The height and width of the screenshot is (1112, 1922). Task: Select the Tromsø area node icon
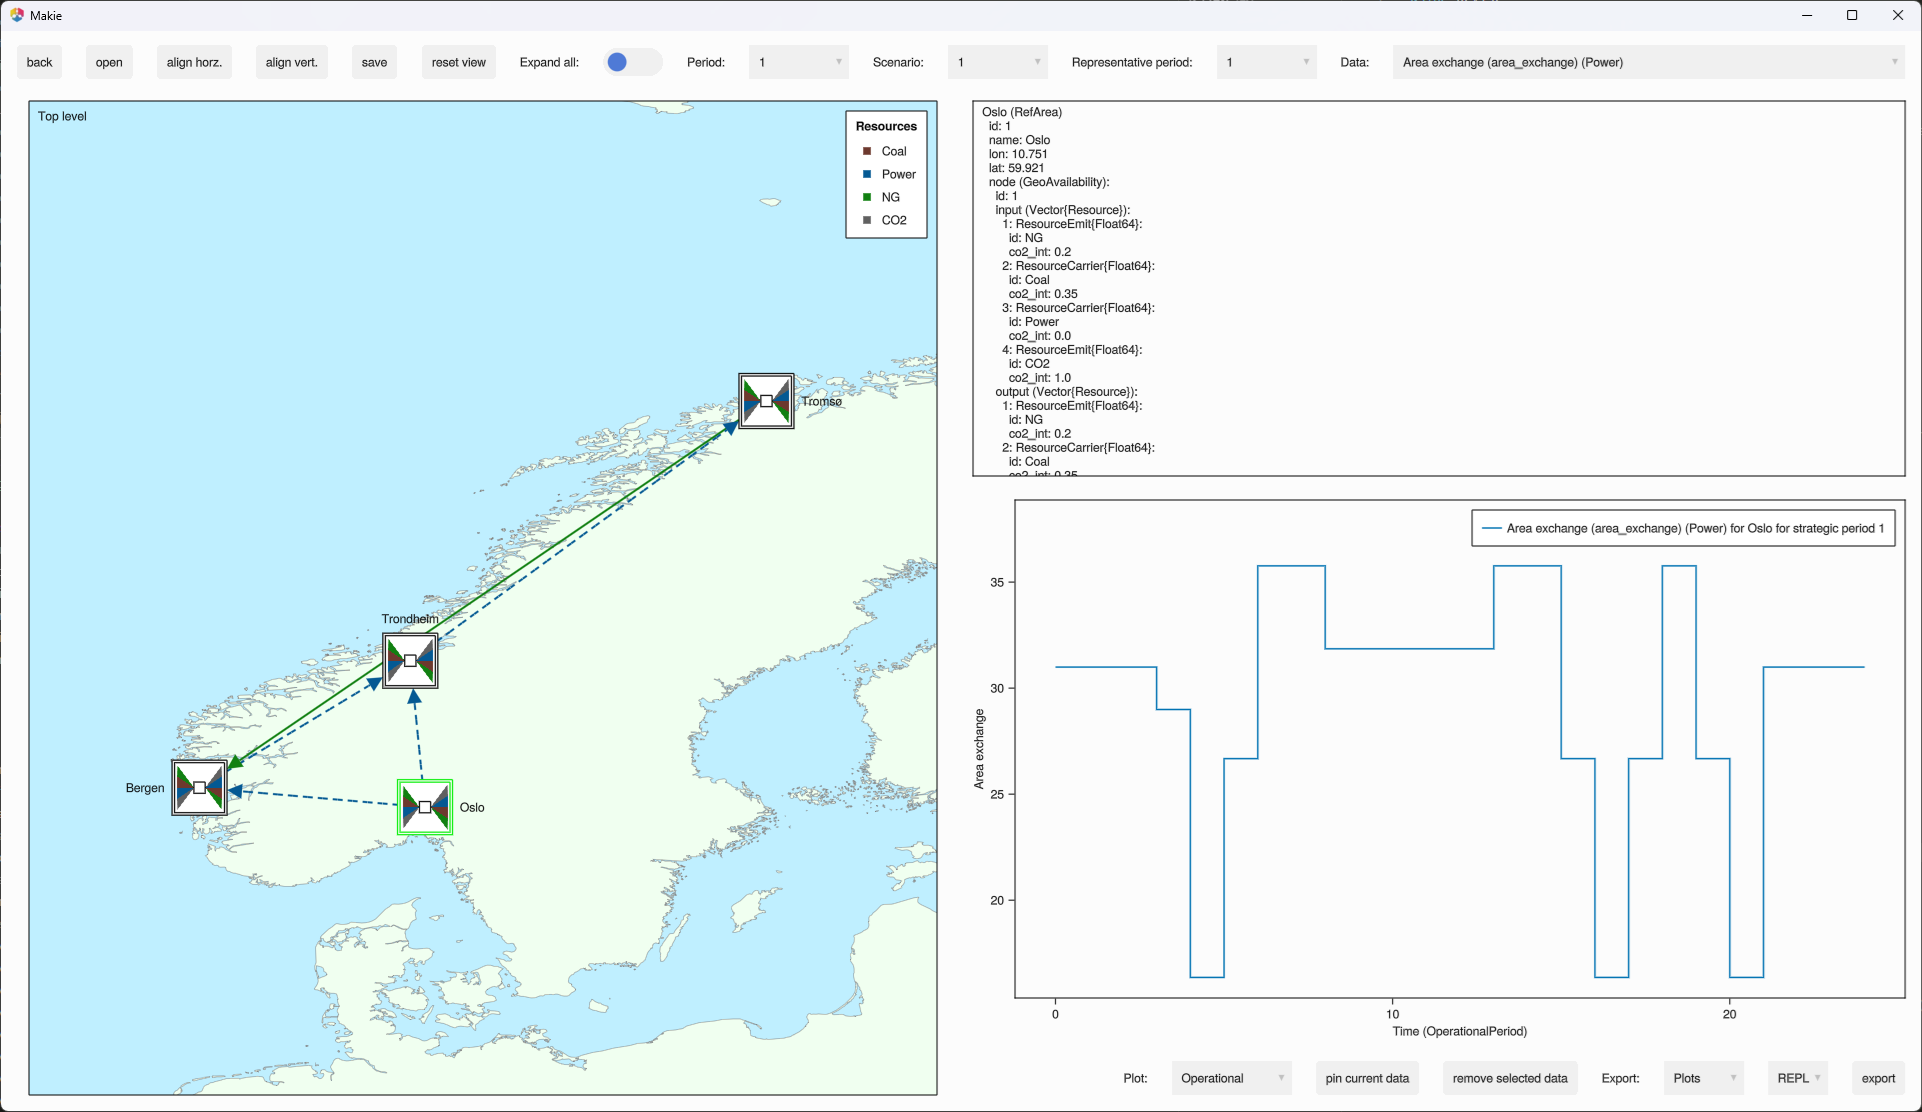click(x=766, y=401)
